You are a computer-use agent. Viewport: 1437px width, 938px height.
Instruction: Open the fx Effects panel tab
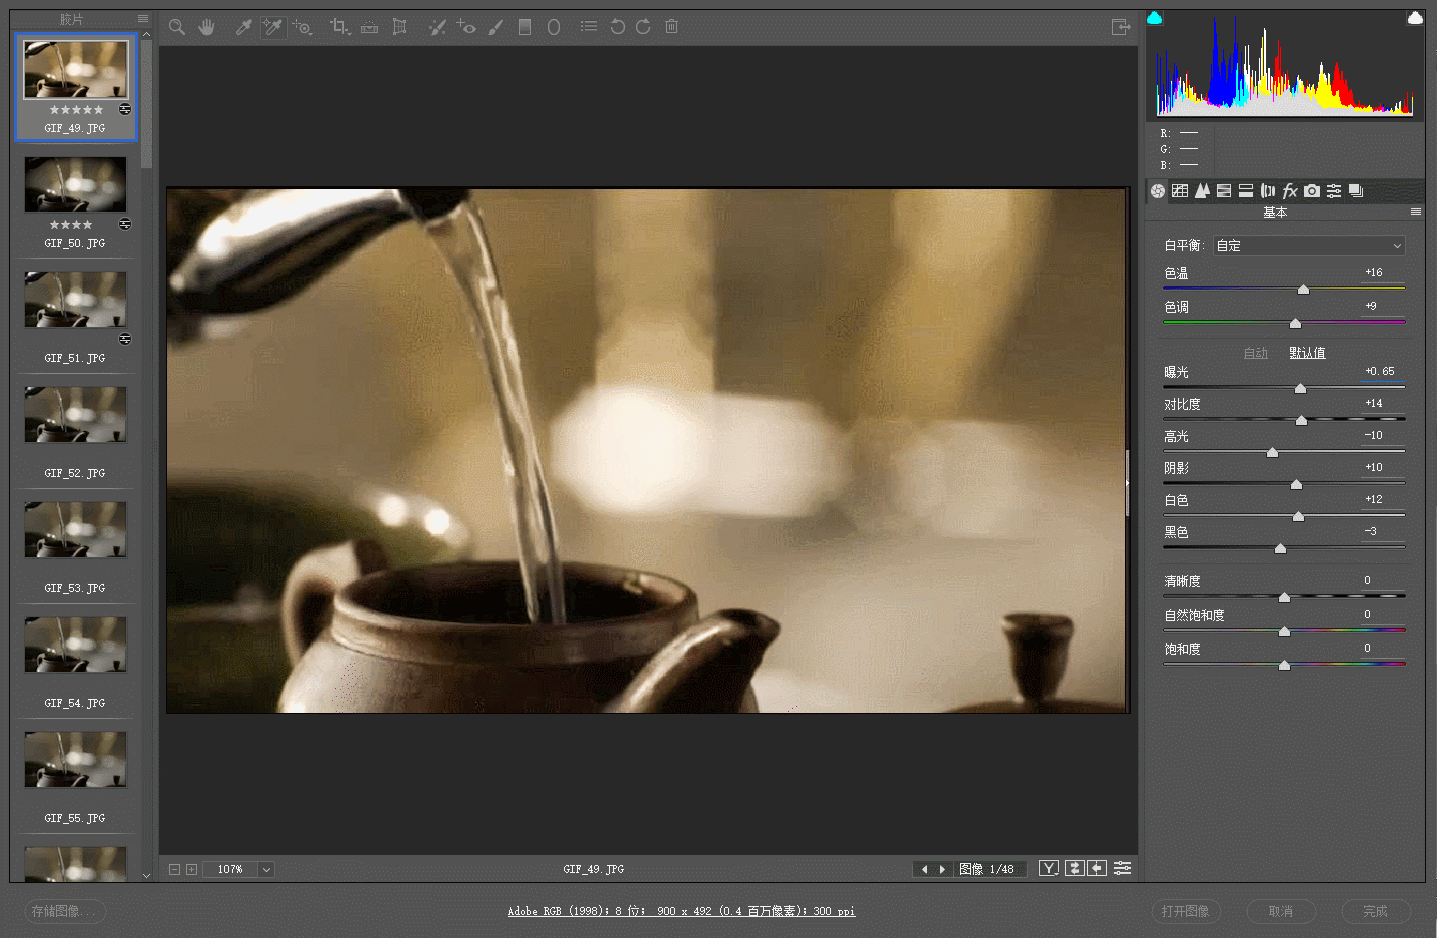tap(1290, 191)
